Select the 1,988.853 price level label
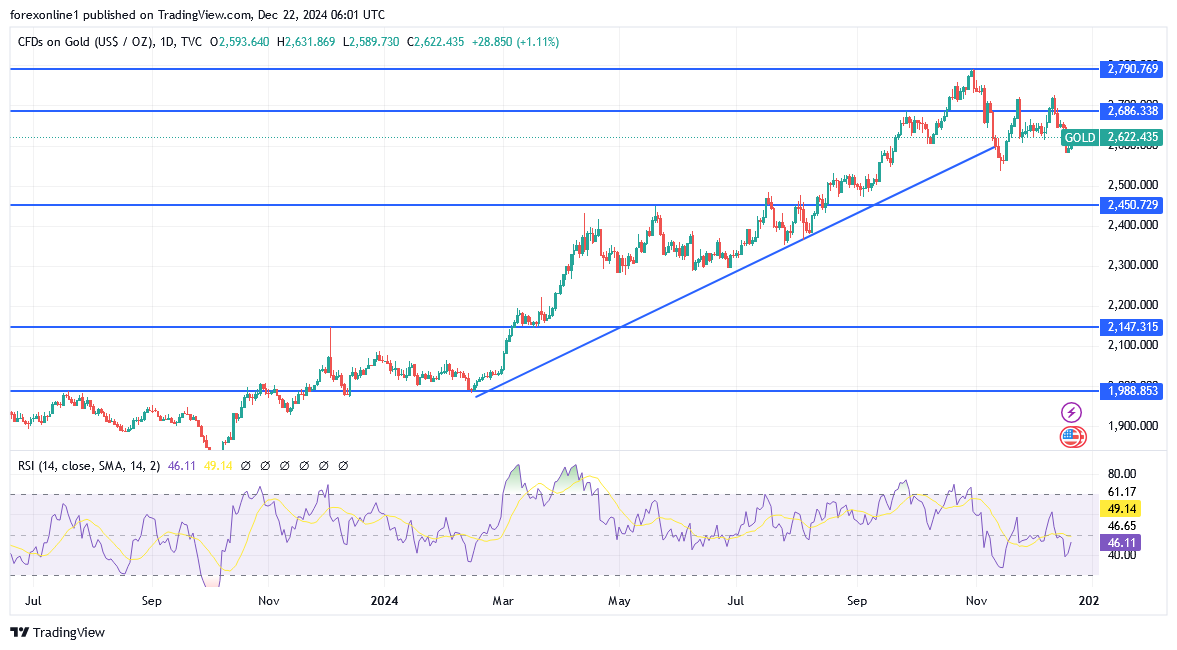 click(1133, 391)
